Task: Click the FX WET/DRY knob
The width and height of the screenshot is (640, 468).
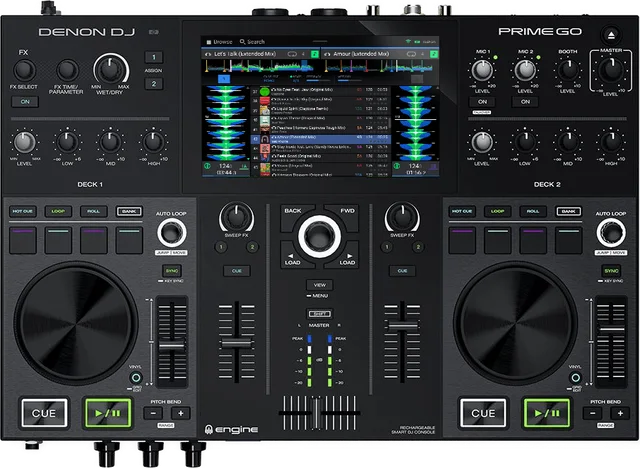Action: click(110, 69)
